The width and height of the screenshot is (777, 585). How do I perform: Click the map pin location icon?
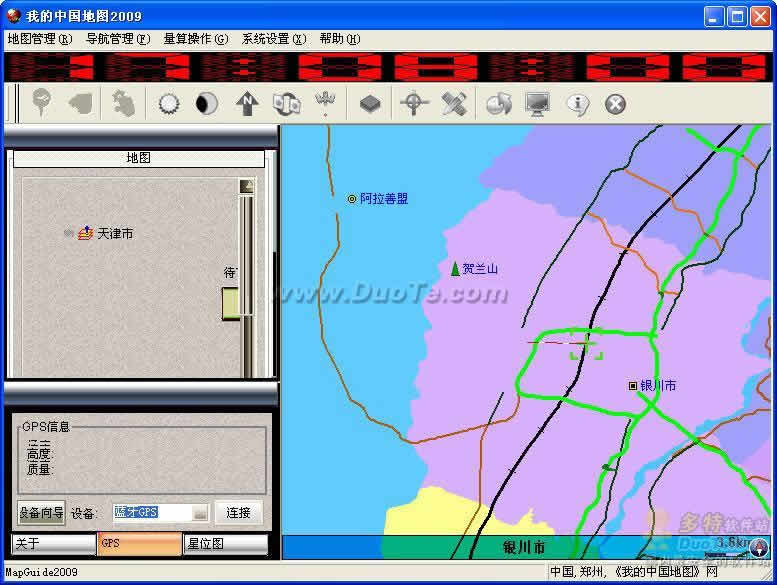click(41, 103)
